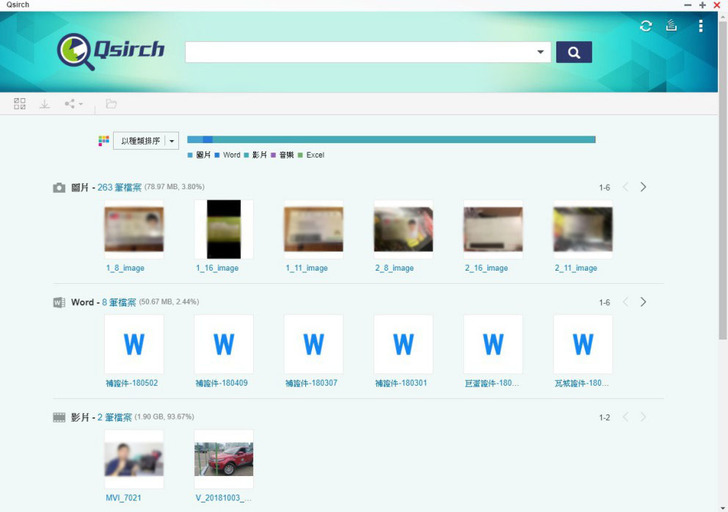
Task: Click the 圖片 segment of distribution bar
Action: point(195,139)
